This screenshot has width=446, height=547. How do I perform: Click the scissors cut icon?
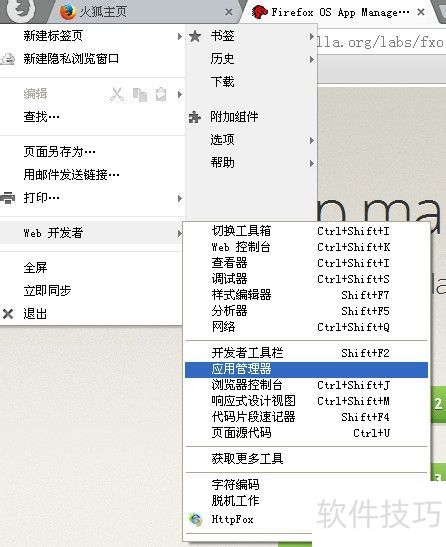click(x=117, y=94)
